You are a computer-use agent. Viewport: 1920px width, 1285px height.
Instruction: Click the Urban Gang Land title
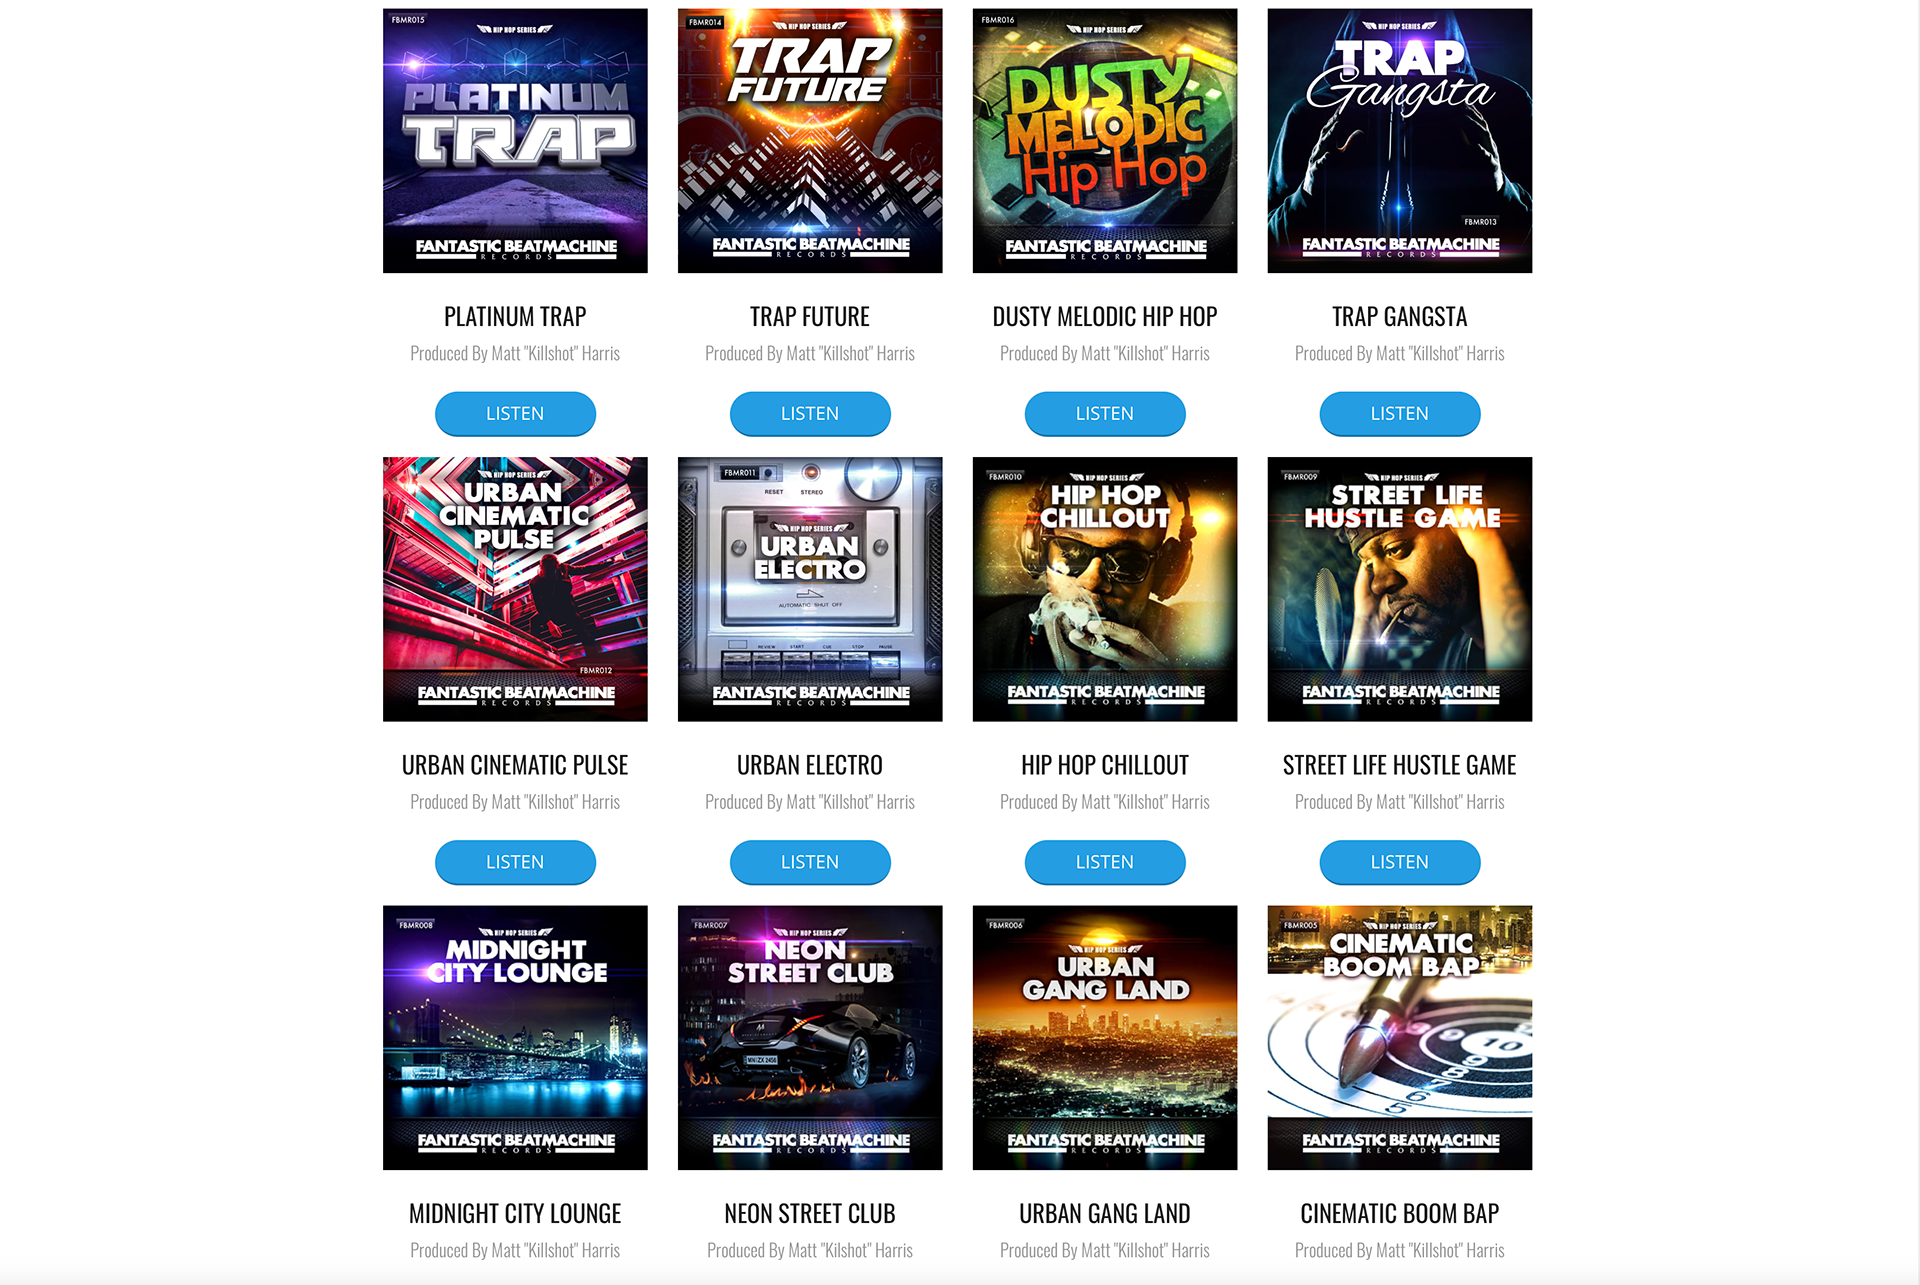point(1105,1214)
